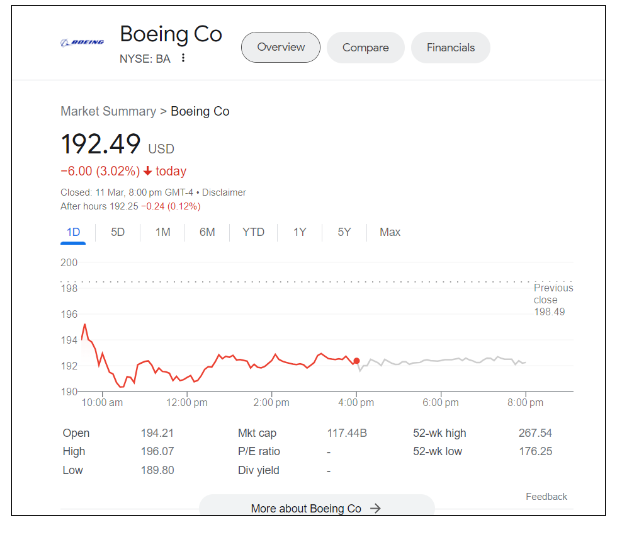Select the Overview tab
The height and width of the screenshot is (533, 619).
(280, 47)
